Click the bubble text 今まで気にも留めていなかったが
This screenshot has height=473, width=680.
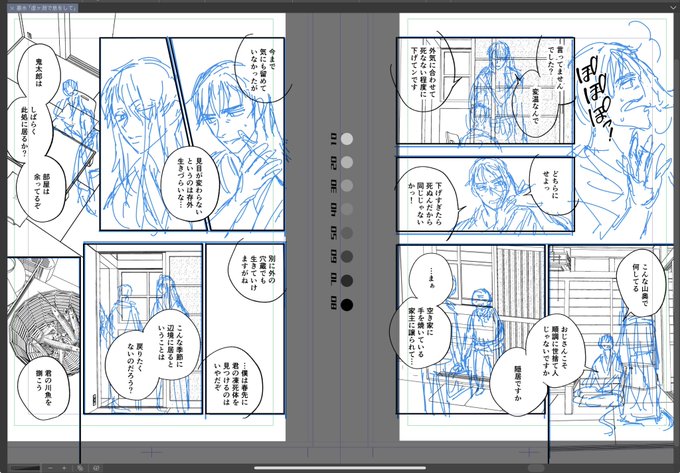260,69
